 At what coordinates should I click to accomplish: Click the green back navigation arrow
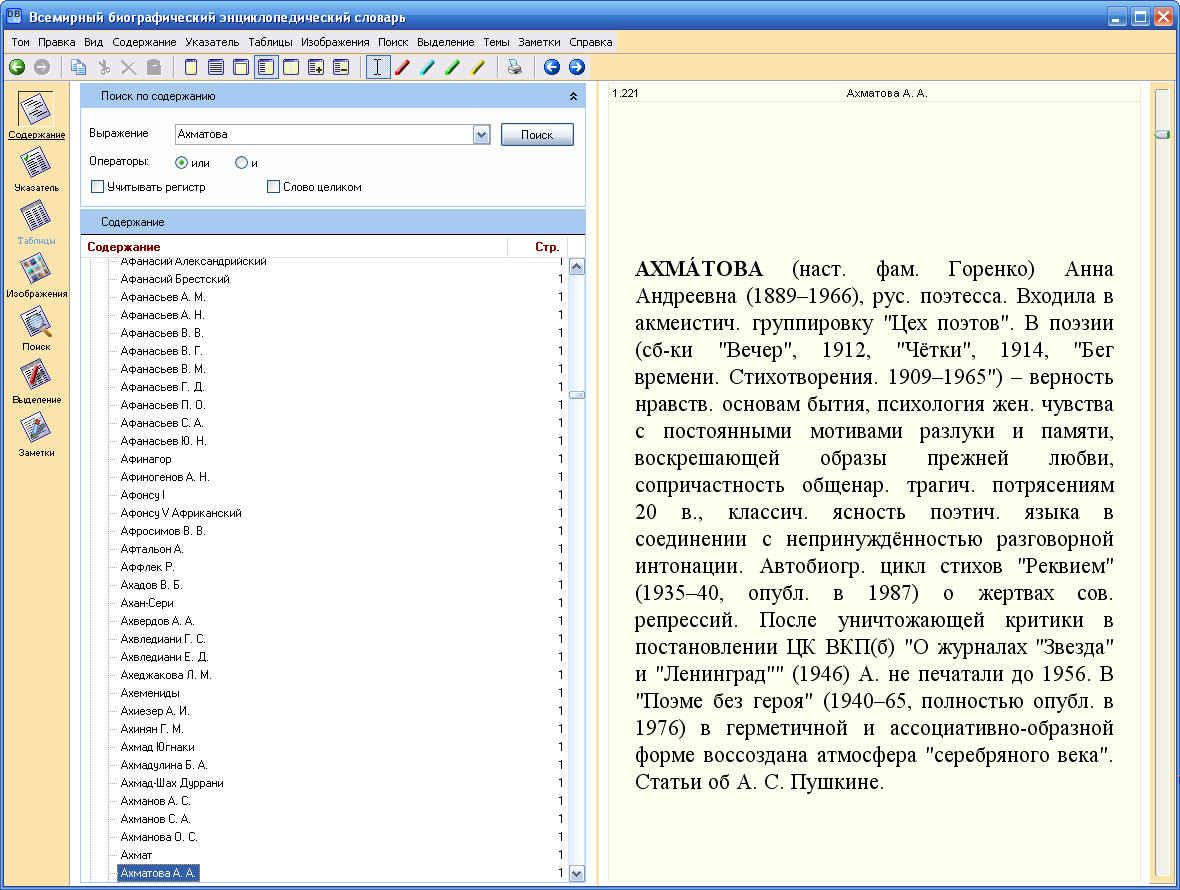[17, 67]
